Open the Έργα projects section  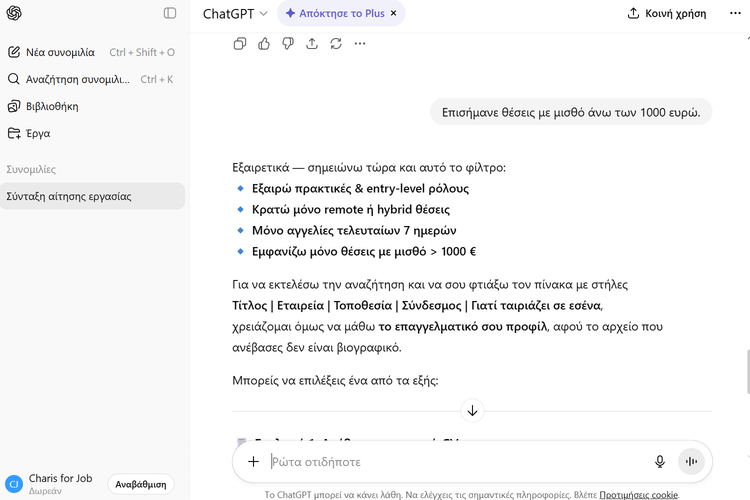[38, 133]
